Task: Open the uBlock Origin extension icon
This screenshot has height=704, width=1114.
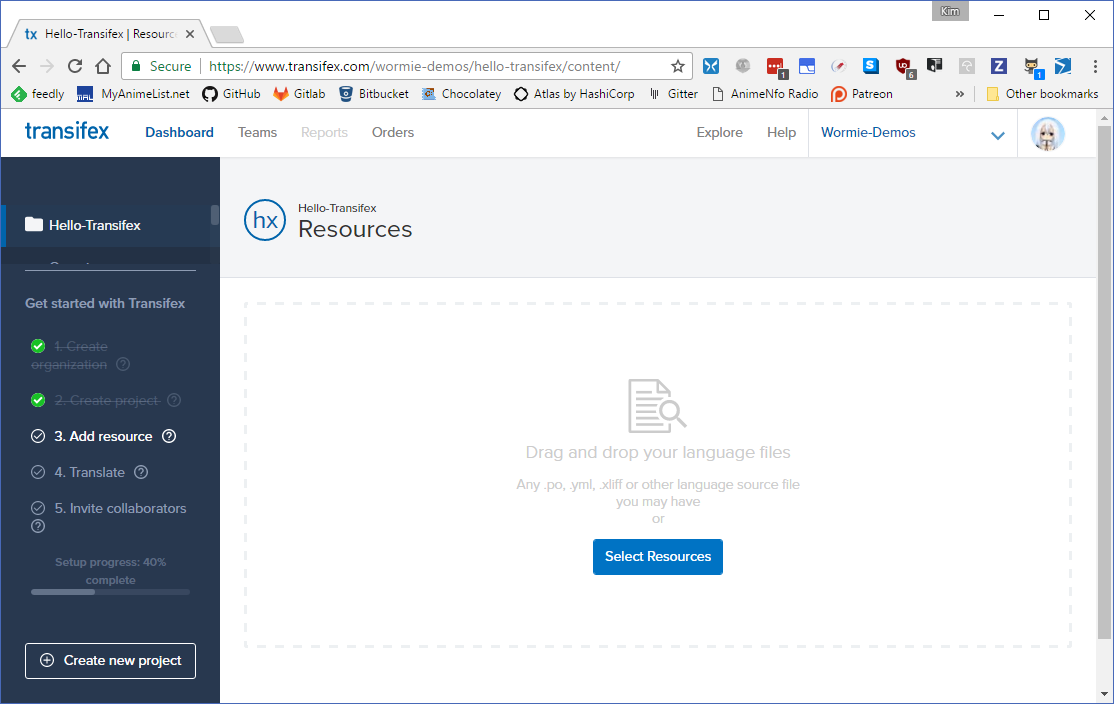Action: point(904,67)
